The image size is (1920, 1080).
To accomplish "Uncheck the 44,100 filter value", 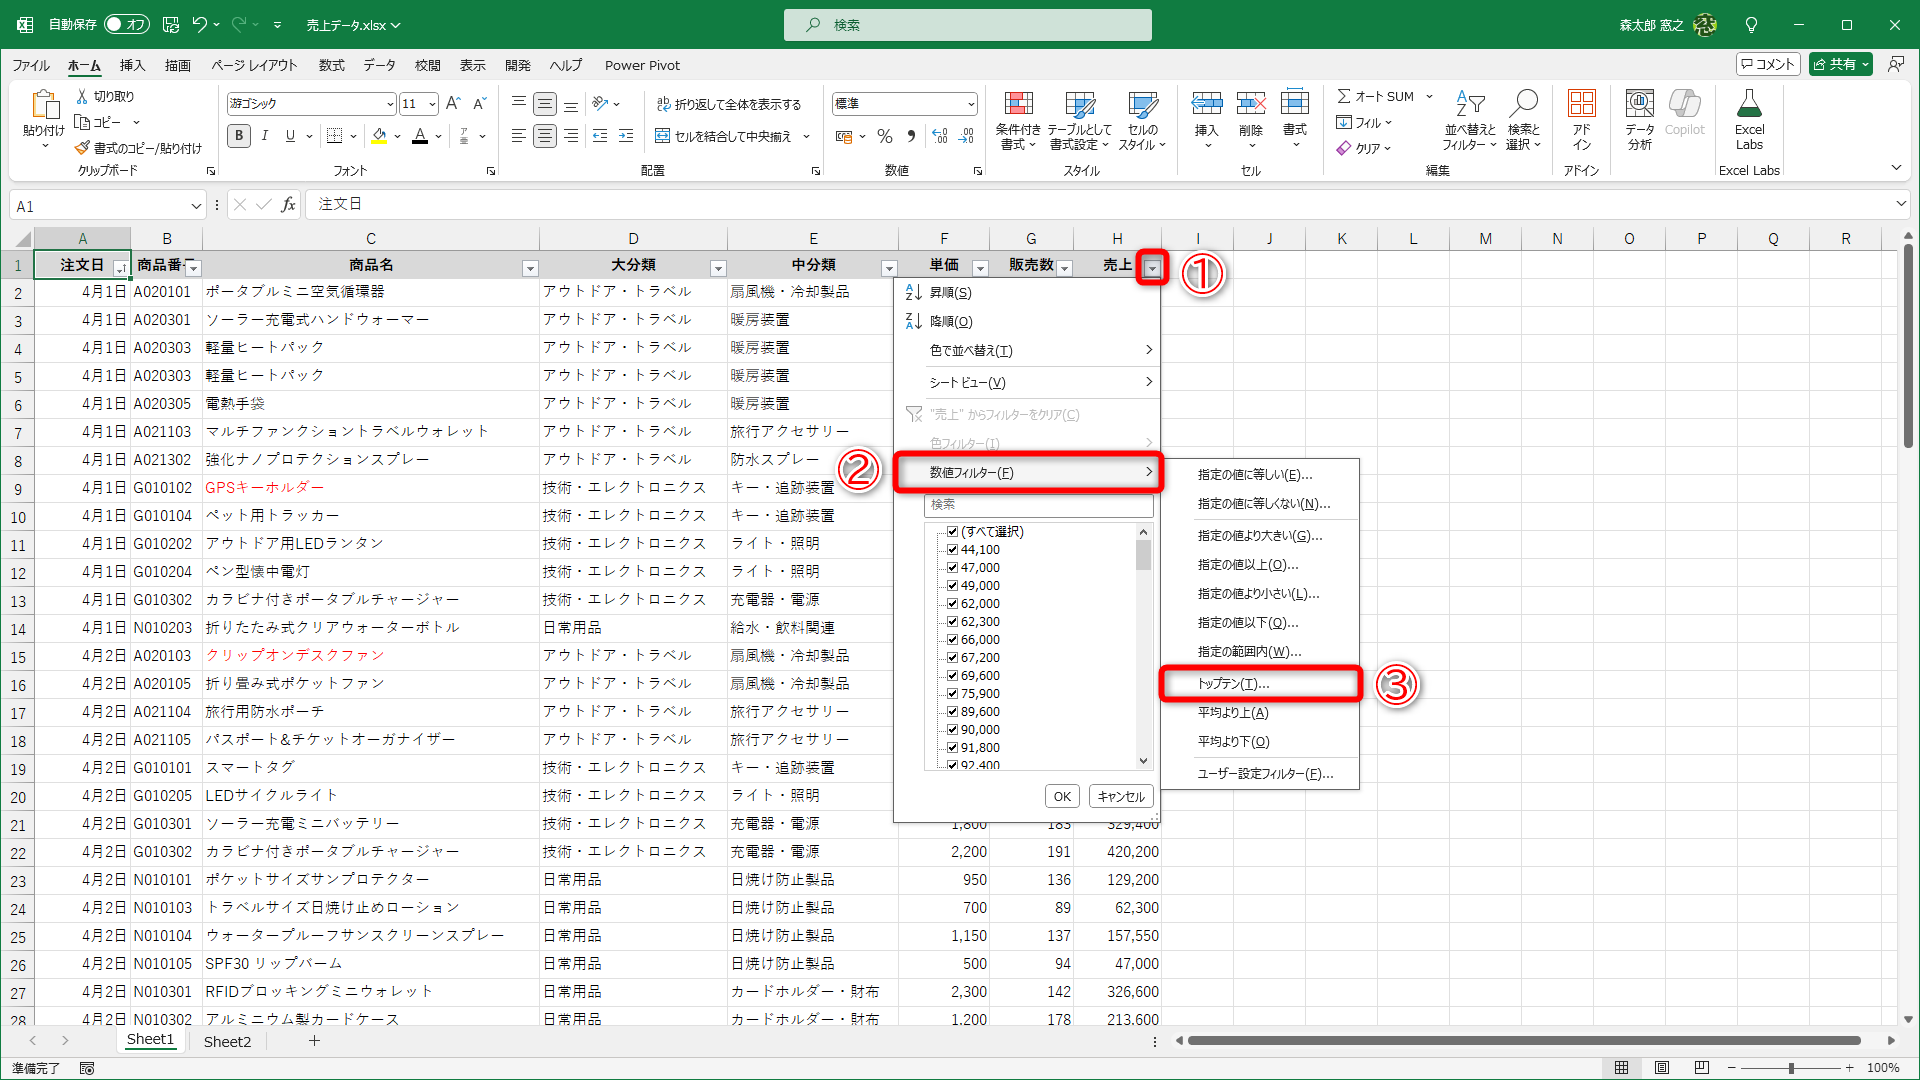I will pos(952,549).
